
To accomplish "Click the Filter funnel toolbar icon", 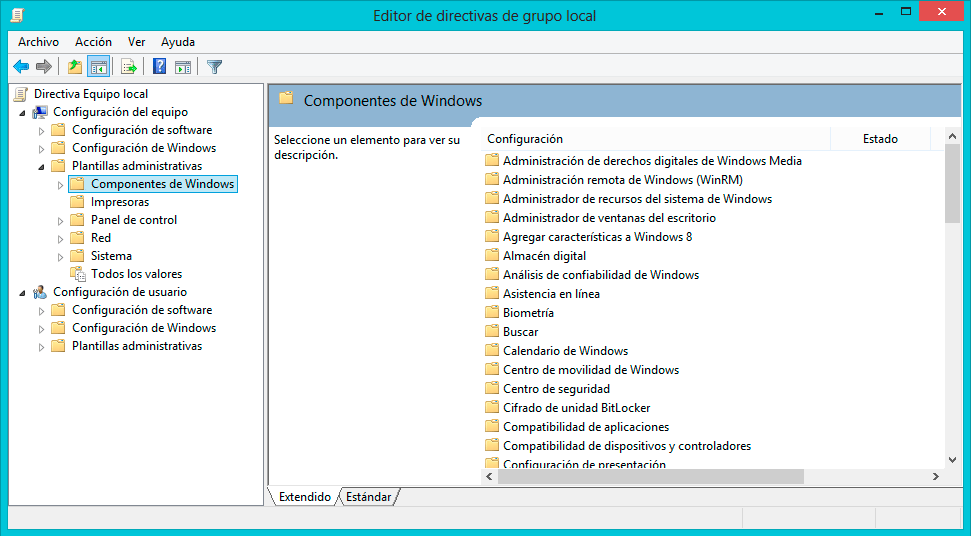I will point(214,66).
